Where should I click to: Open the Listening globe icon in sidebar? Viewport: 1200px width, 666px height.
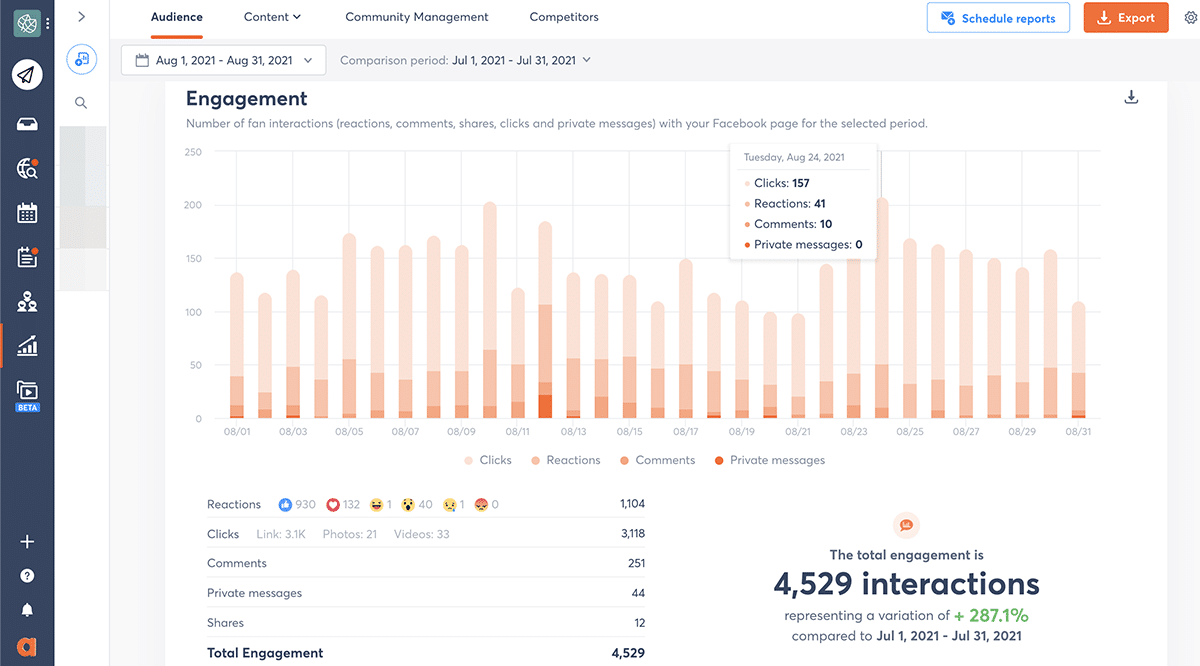27,169
